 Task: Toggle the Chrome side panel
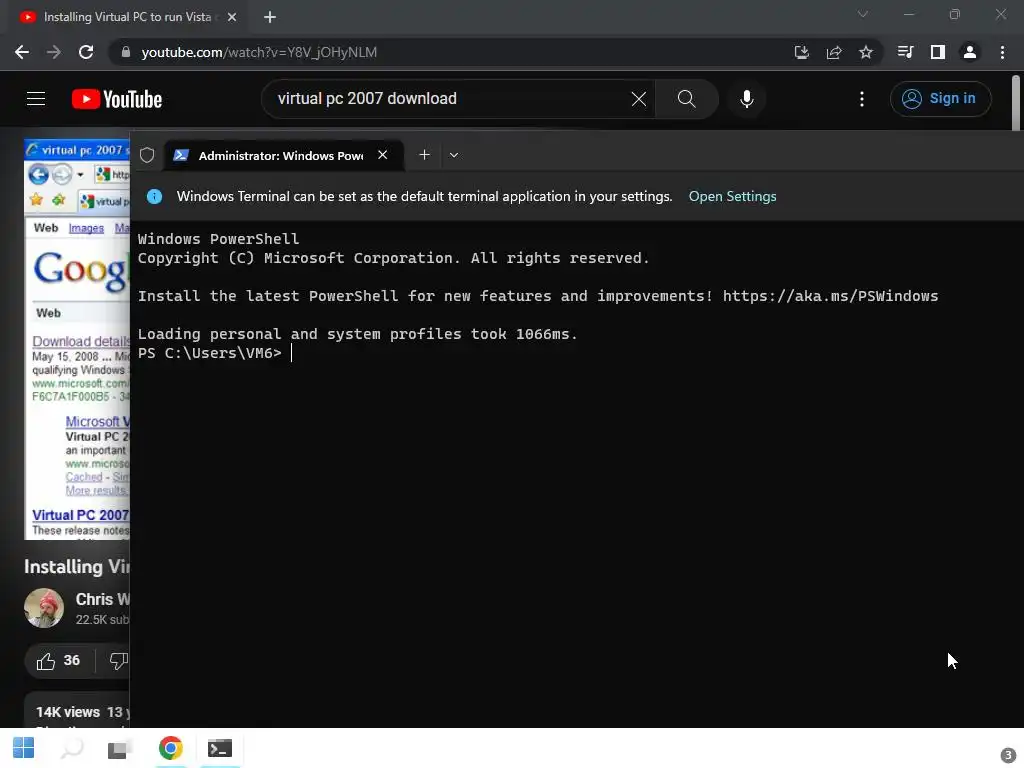click(938, 52)
